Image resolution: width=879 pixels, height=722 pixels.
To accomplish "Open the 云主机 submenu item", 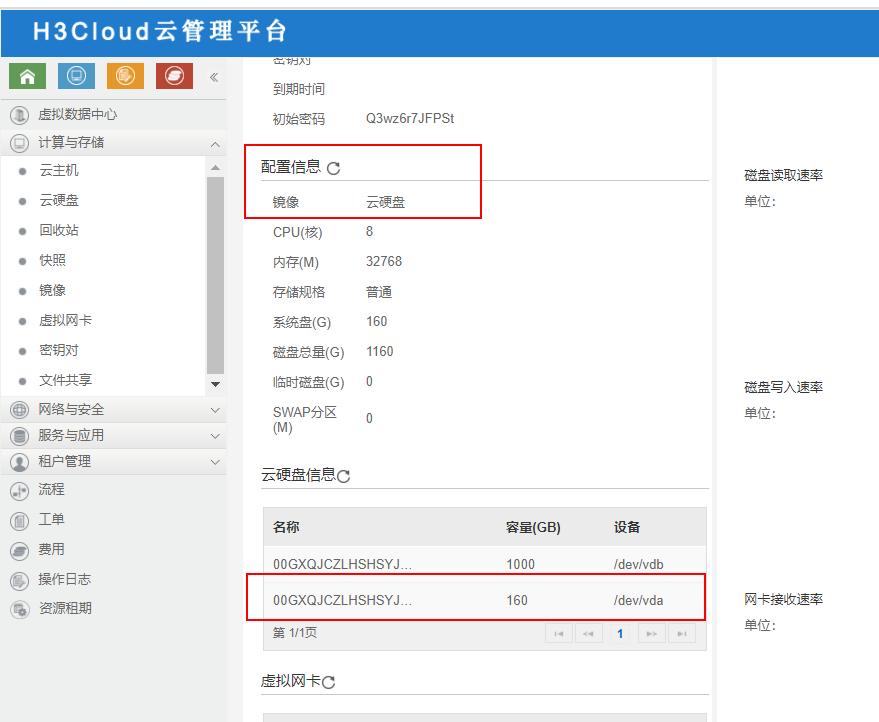I will [59, 170].
